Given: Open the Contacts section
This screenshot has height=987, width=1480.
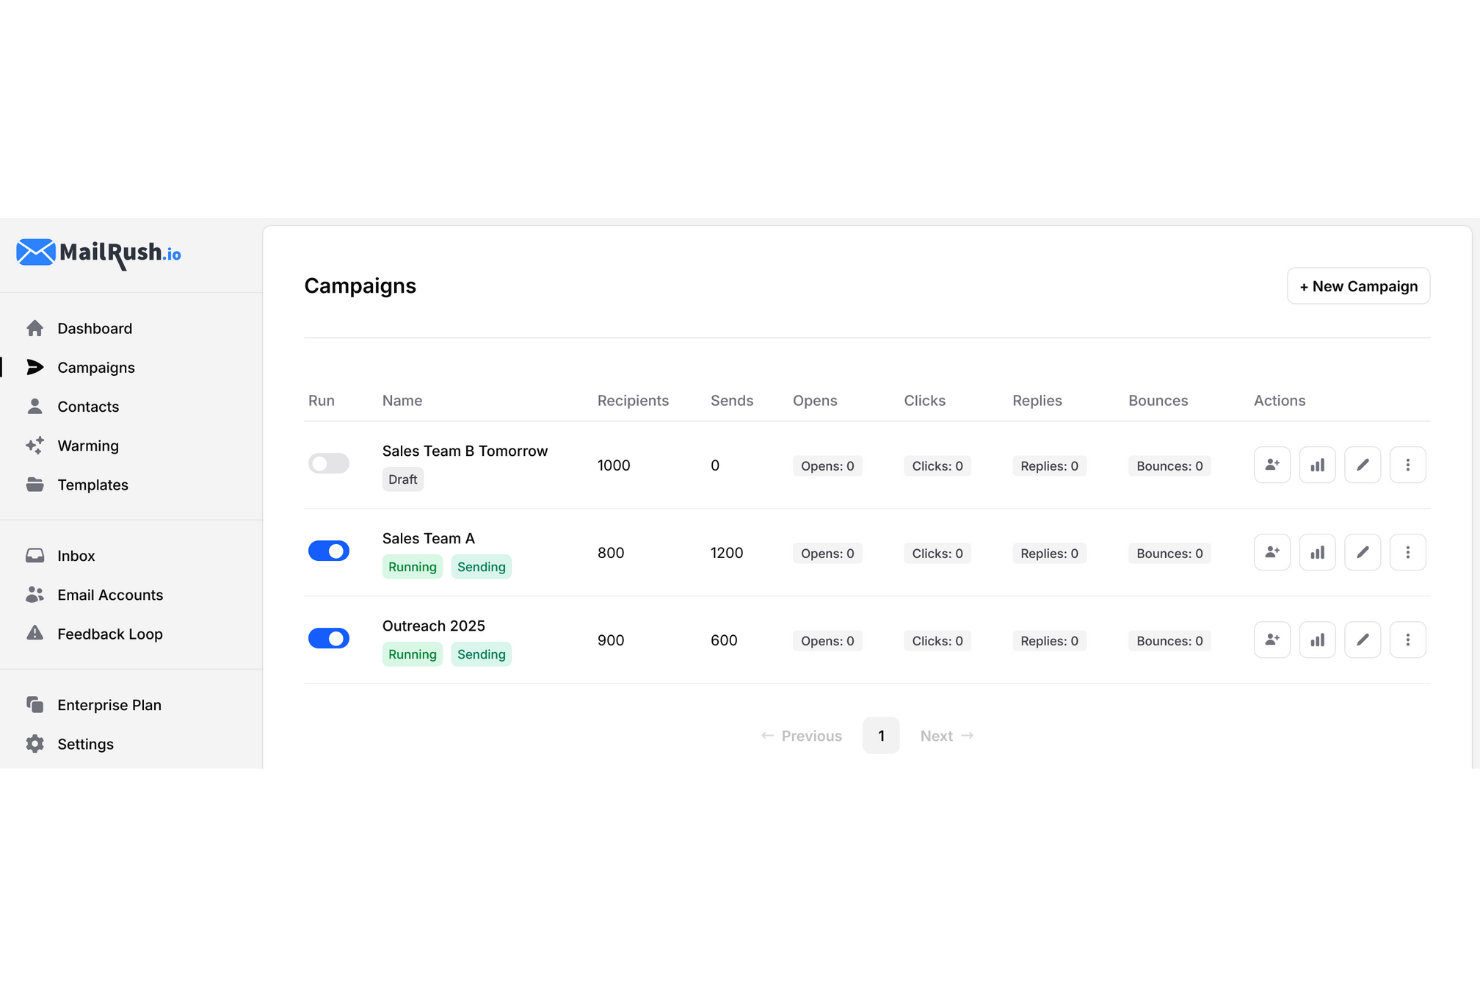Looking at the screenshot, I should [87, 406].
